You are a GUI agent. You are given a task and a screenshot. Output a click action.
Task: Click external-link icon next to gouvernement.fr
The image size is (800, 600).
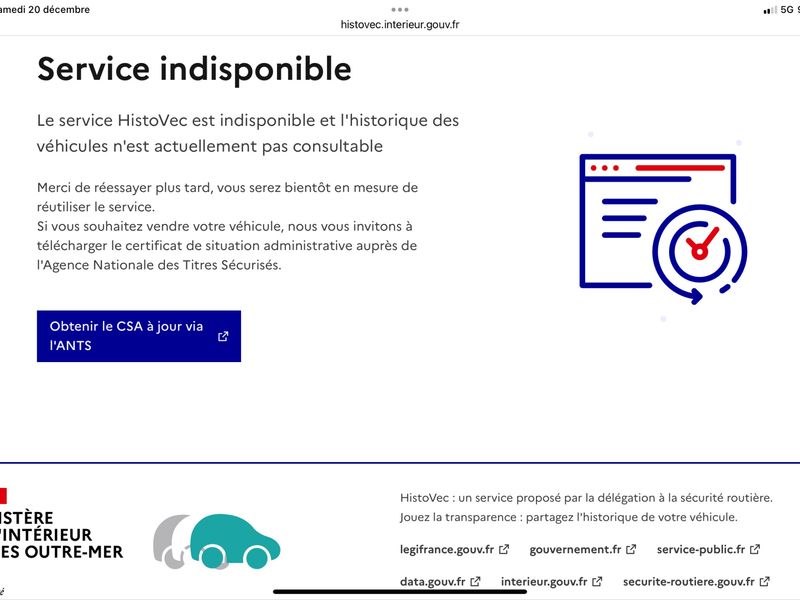point(632,549)
